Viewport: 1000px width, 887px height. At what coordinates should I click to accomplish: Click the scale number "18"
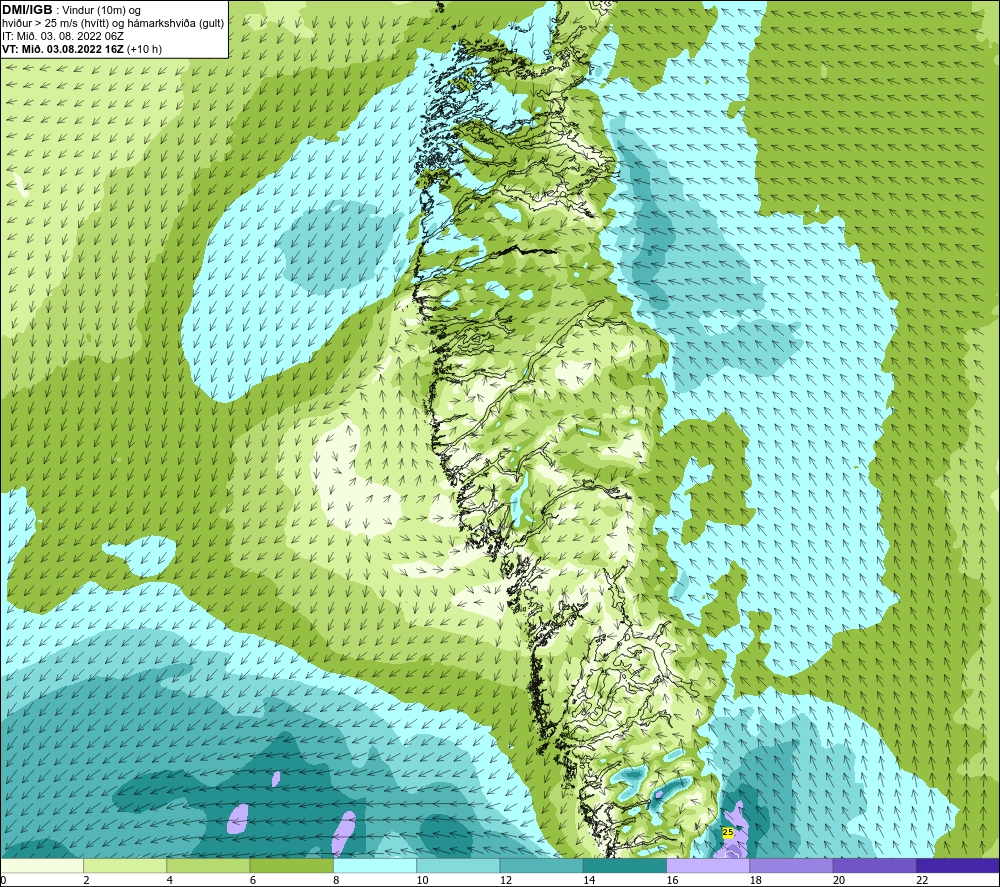756,880
